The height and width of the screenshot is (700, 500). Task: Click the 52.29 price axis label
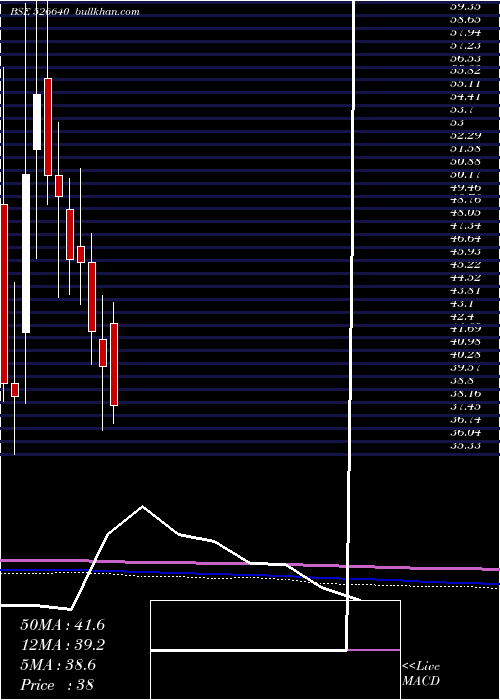click(x=465, y=135)
